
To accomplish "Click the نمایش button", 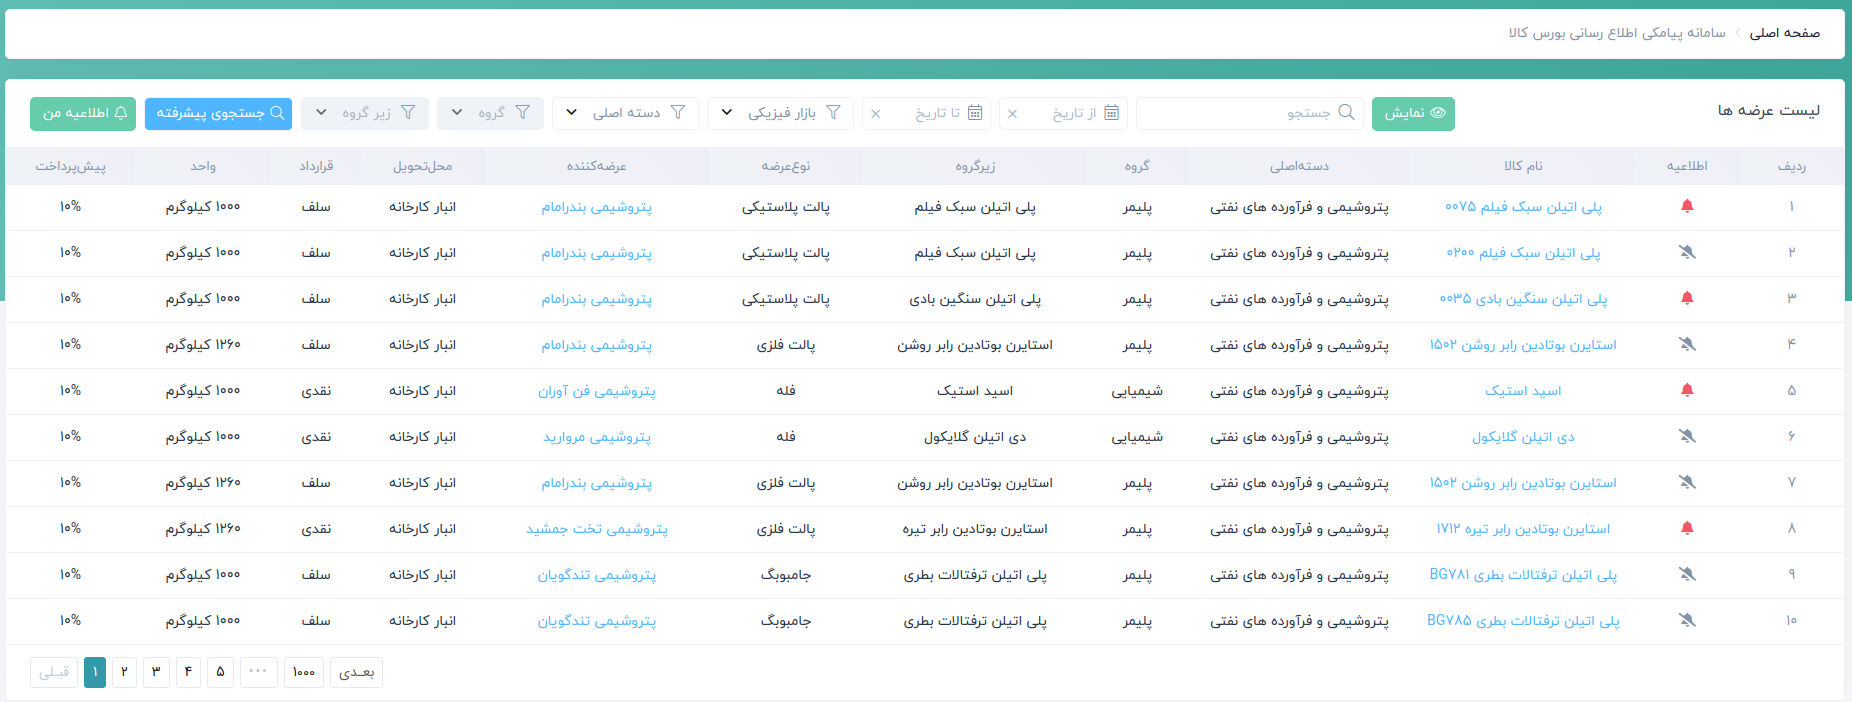I will (x=1413, y=113).
